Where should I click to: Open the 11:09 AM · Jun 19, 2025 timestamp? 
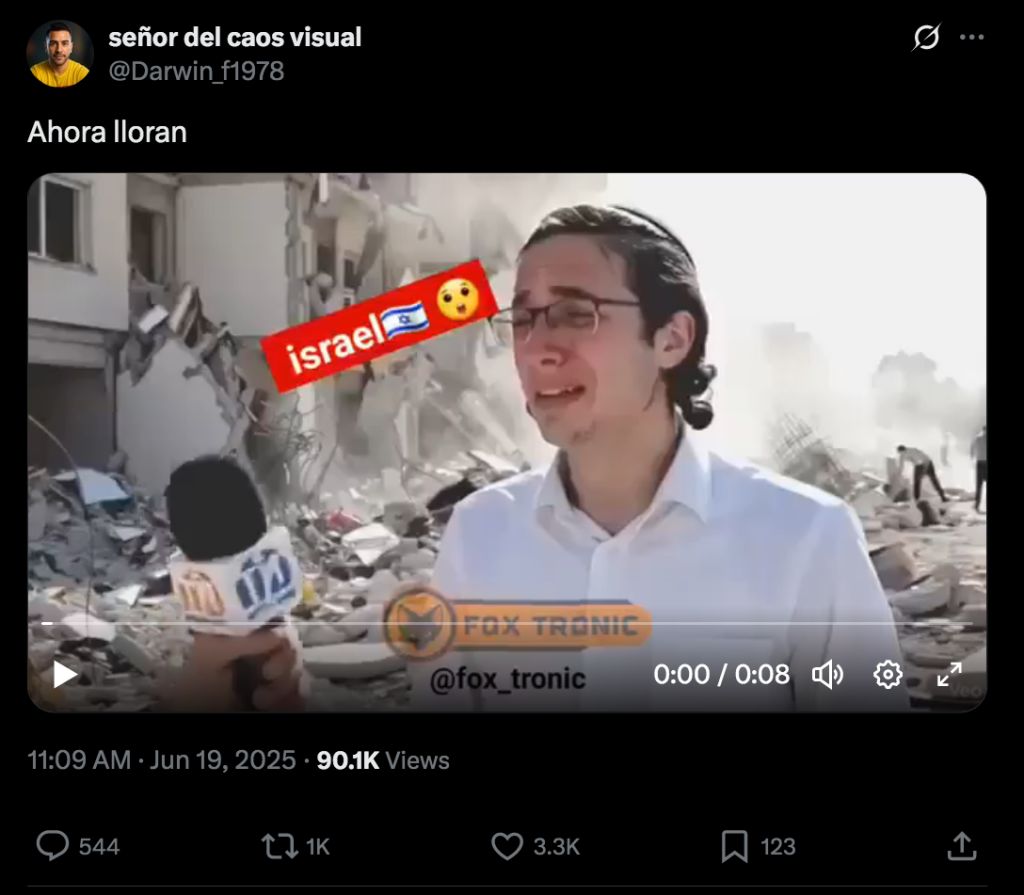[162, 760]
